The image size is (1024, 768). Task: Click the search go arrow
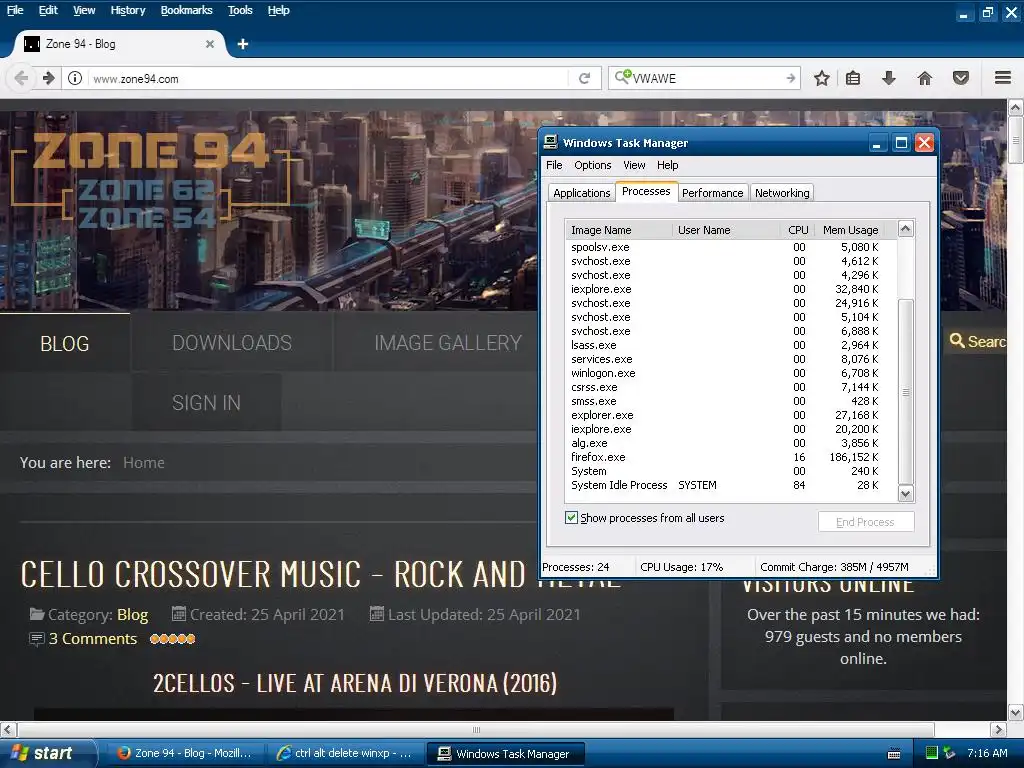click(x=790, y=78)
